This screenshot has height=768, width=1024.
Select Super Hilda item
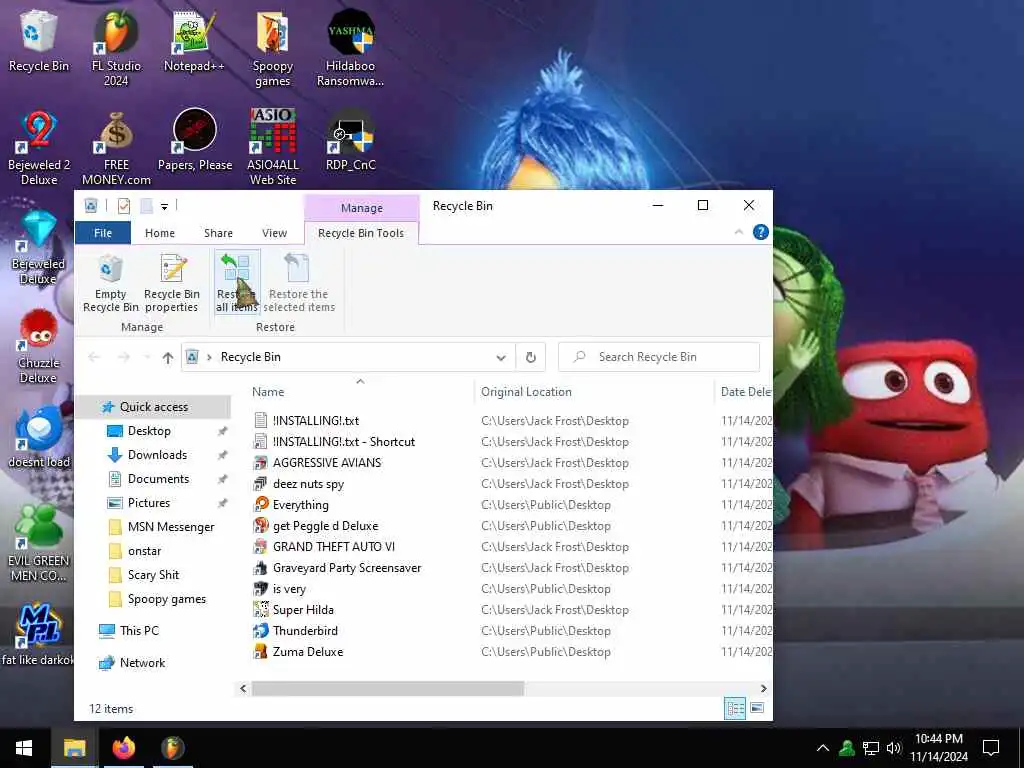303,610
